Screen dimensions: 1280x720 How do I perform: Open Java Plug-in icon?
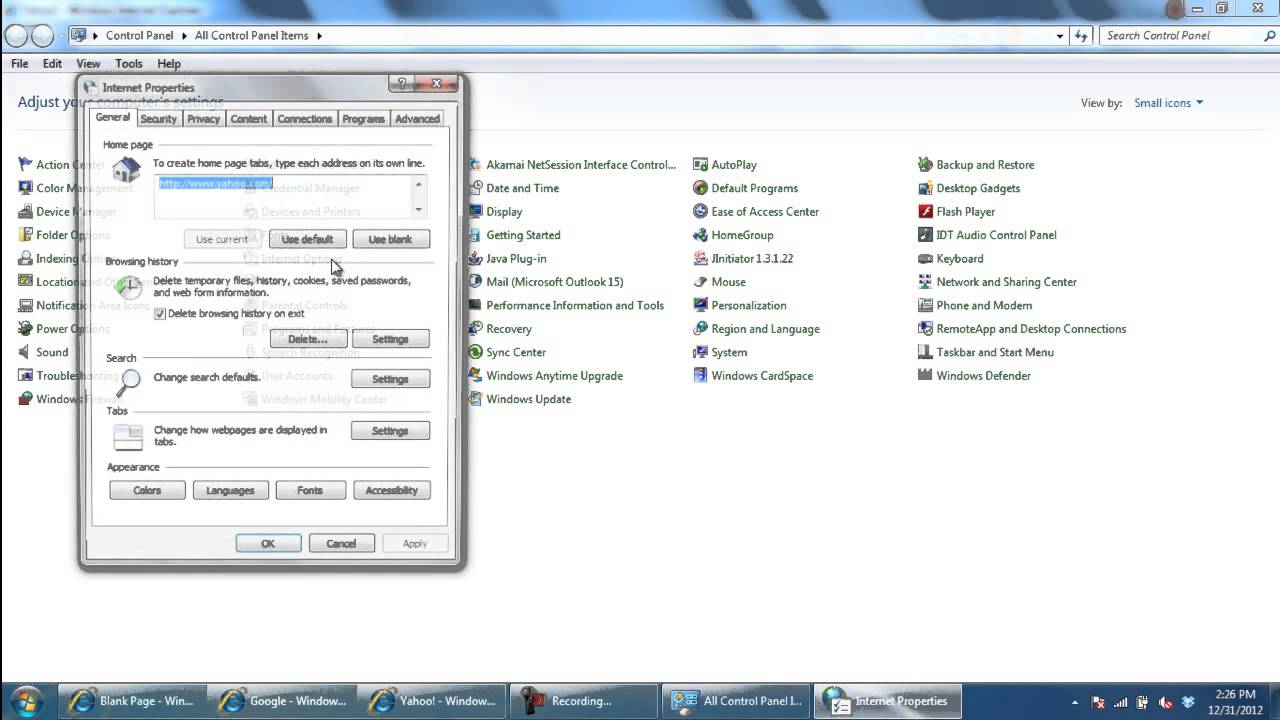tap(508, 258)
